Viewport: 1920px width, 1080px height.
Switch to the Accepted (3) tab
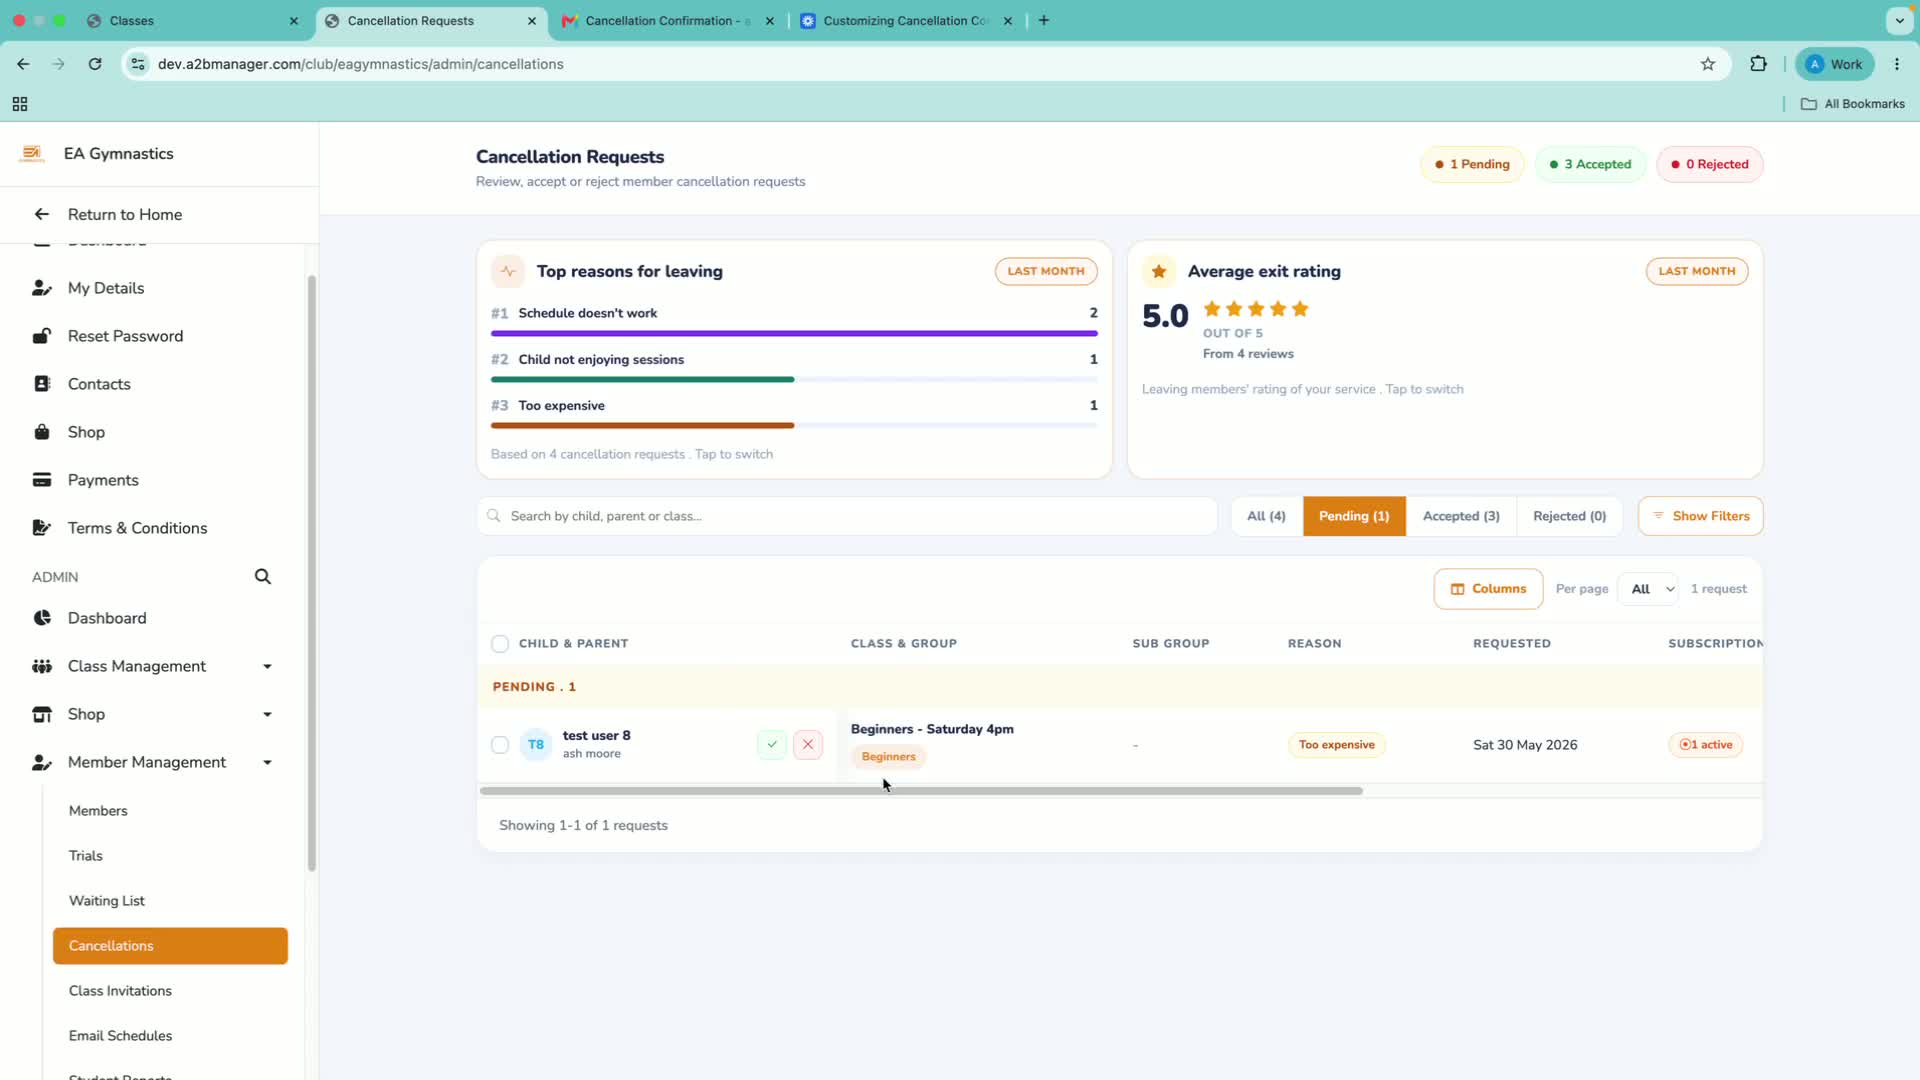[x=1461, y=516]
